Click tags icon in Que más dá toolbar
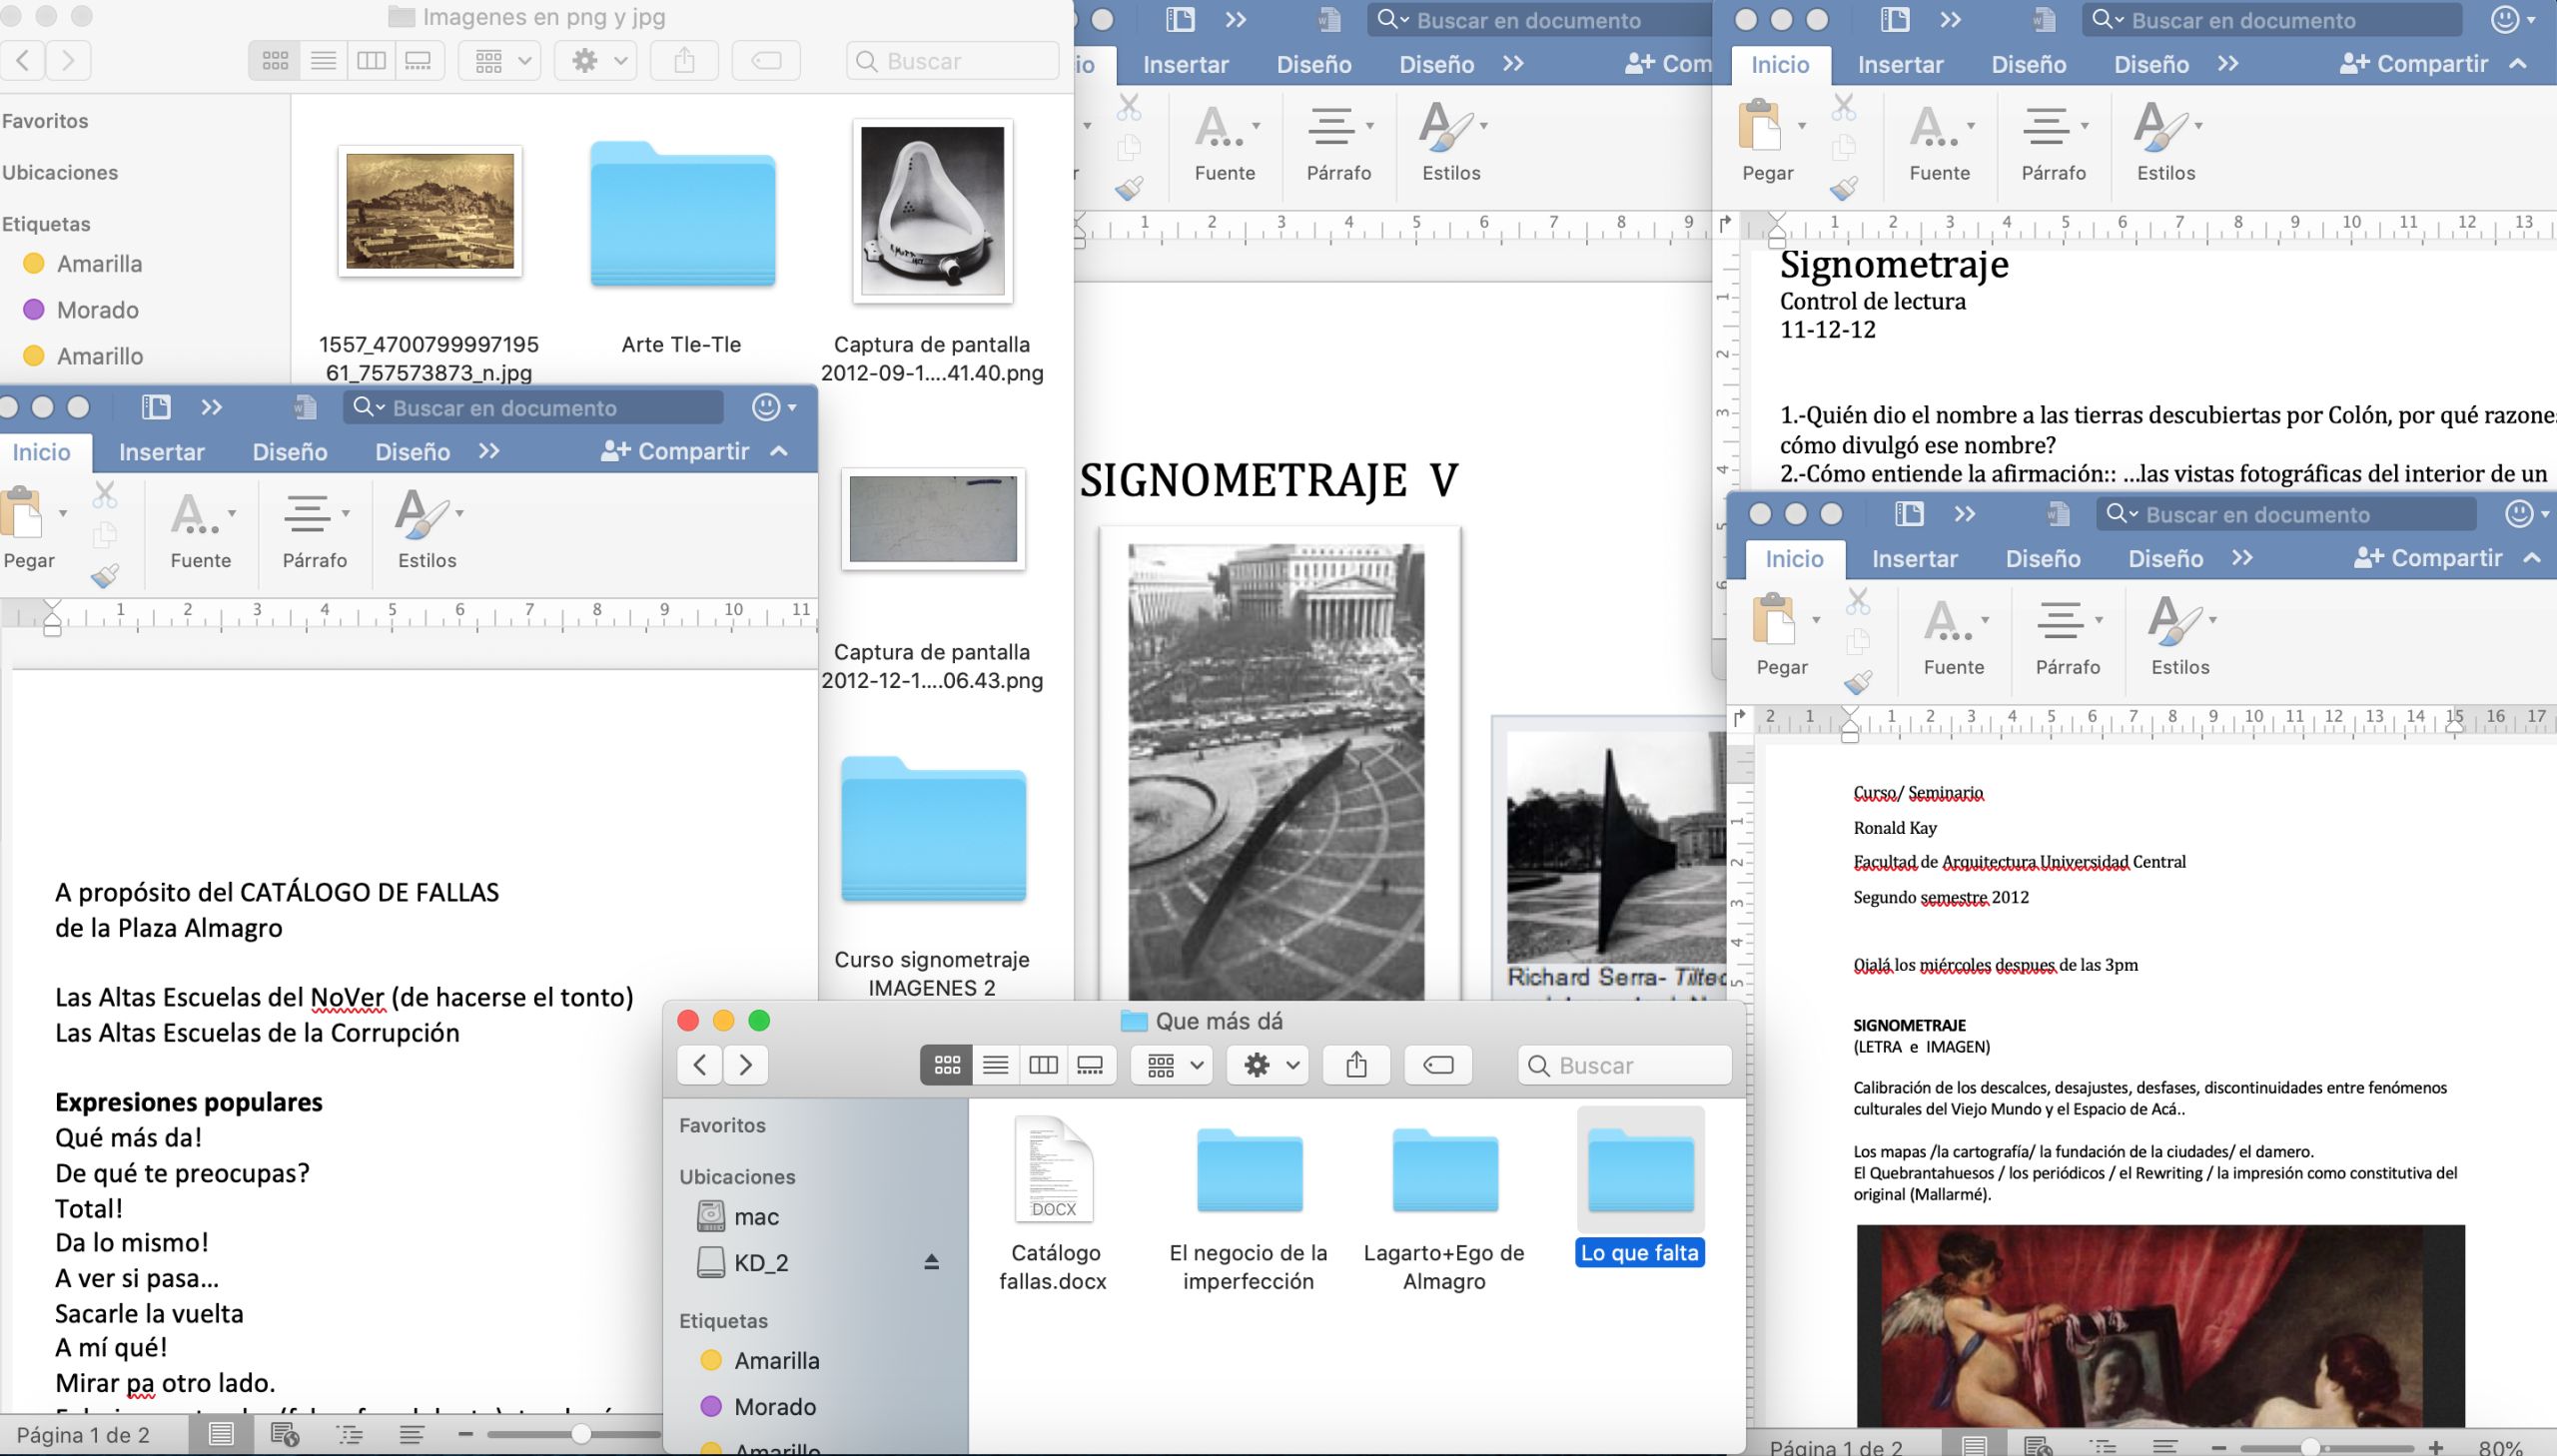Viewport: 2557px width, 1456px height. pyautogui.click(x=1438, y=1065)
